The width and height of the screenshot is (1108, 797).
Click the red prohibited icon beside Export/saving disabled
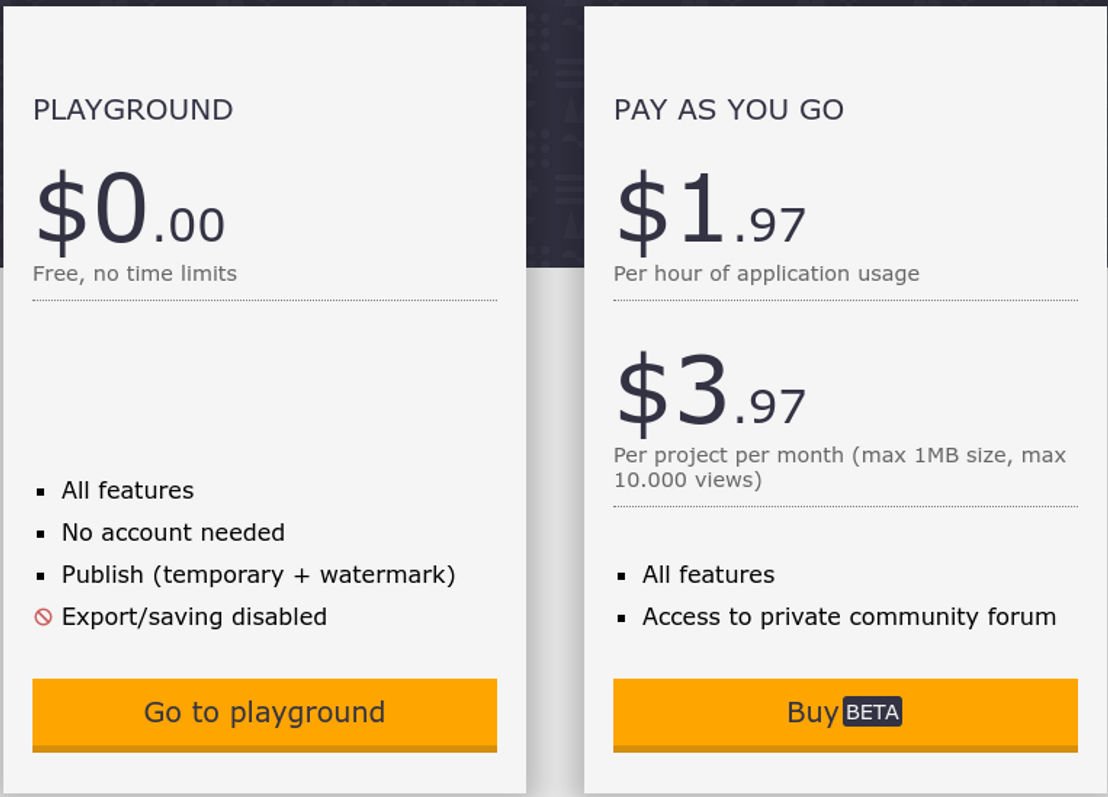coord(43,618)
